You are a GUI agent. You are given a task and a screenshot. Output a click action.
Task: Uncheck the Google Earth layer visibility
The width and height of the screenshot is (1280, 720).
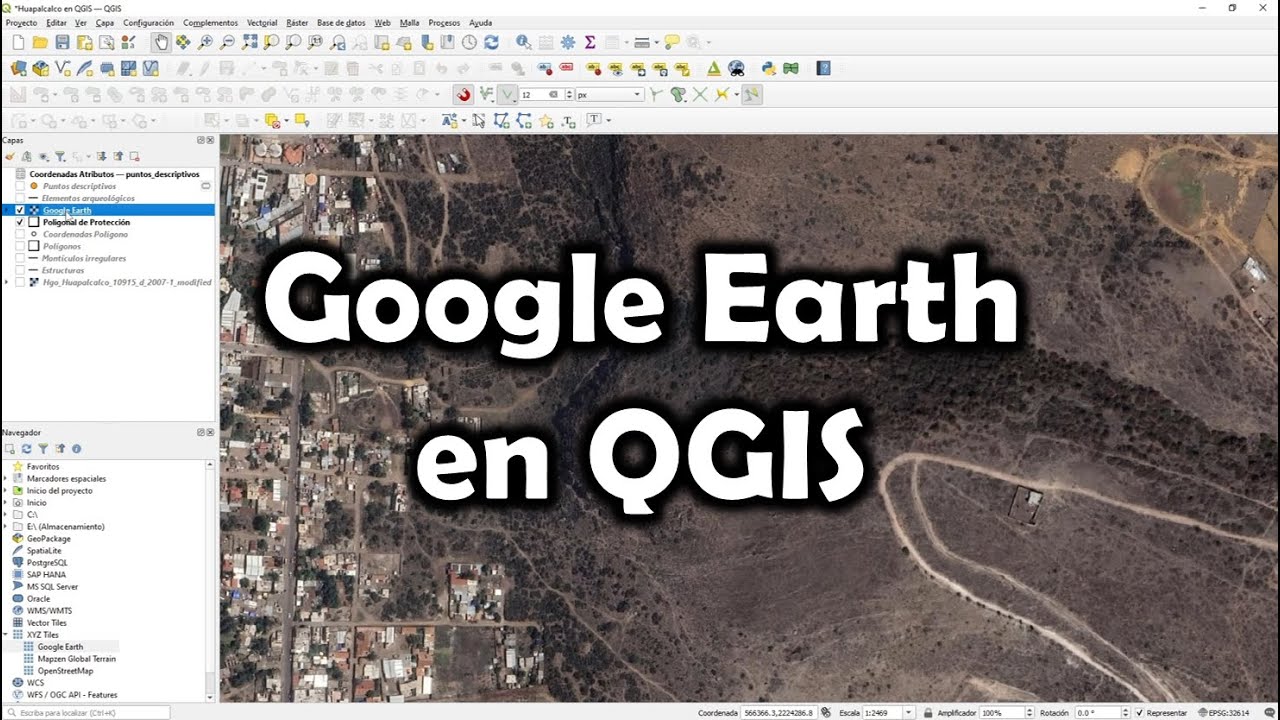pyautogui.click(x=20, y=210)
